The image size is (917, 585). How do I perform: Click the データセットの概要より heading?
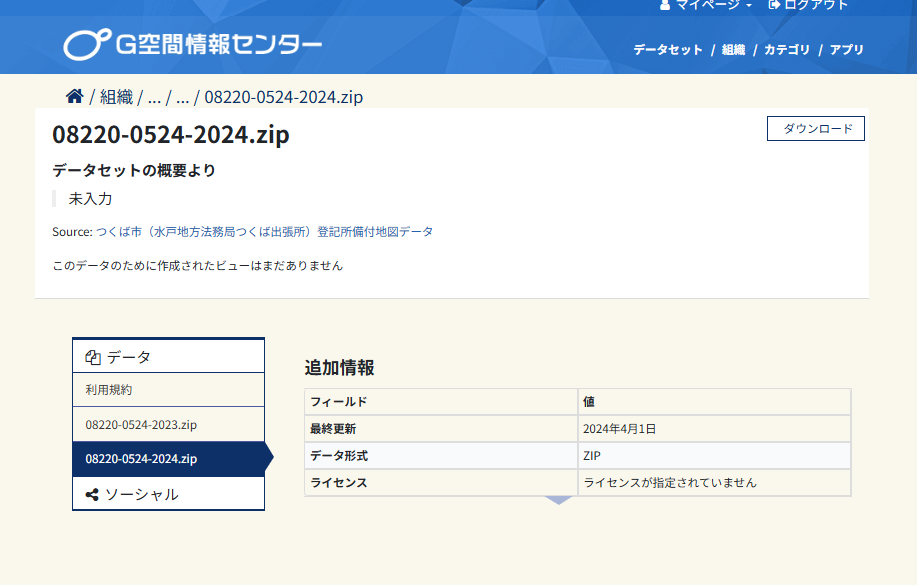coord(134,170)
